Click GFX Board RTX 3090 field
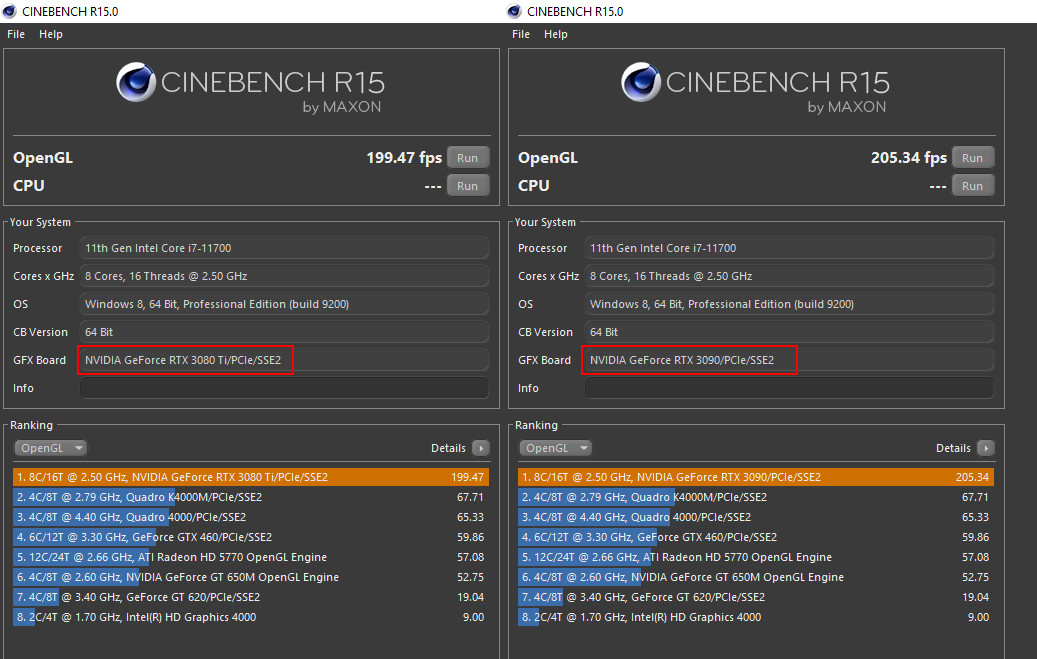This screenshot has height=659, width=1037. [x=789, y=360]
